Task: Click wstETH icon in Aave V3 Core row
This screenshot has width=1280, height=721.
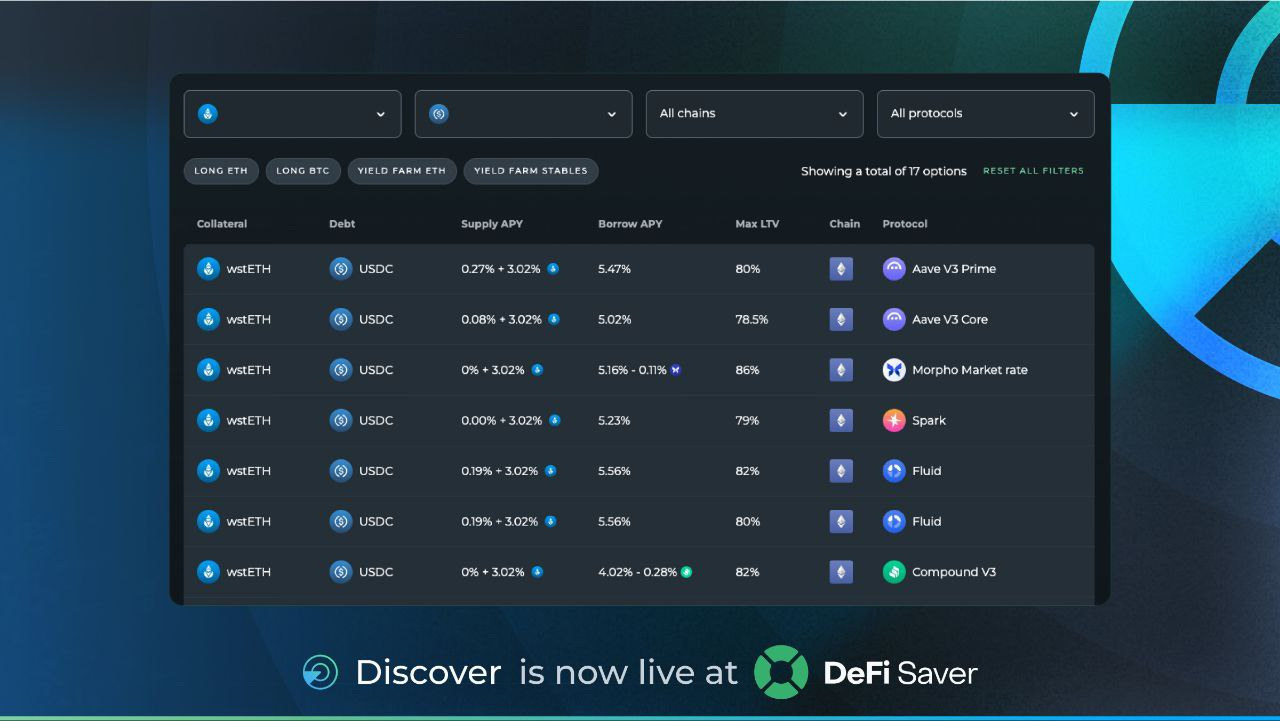Action: tap(208, 319)
